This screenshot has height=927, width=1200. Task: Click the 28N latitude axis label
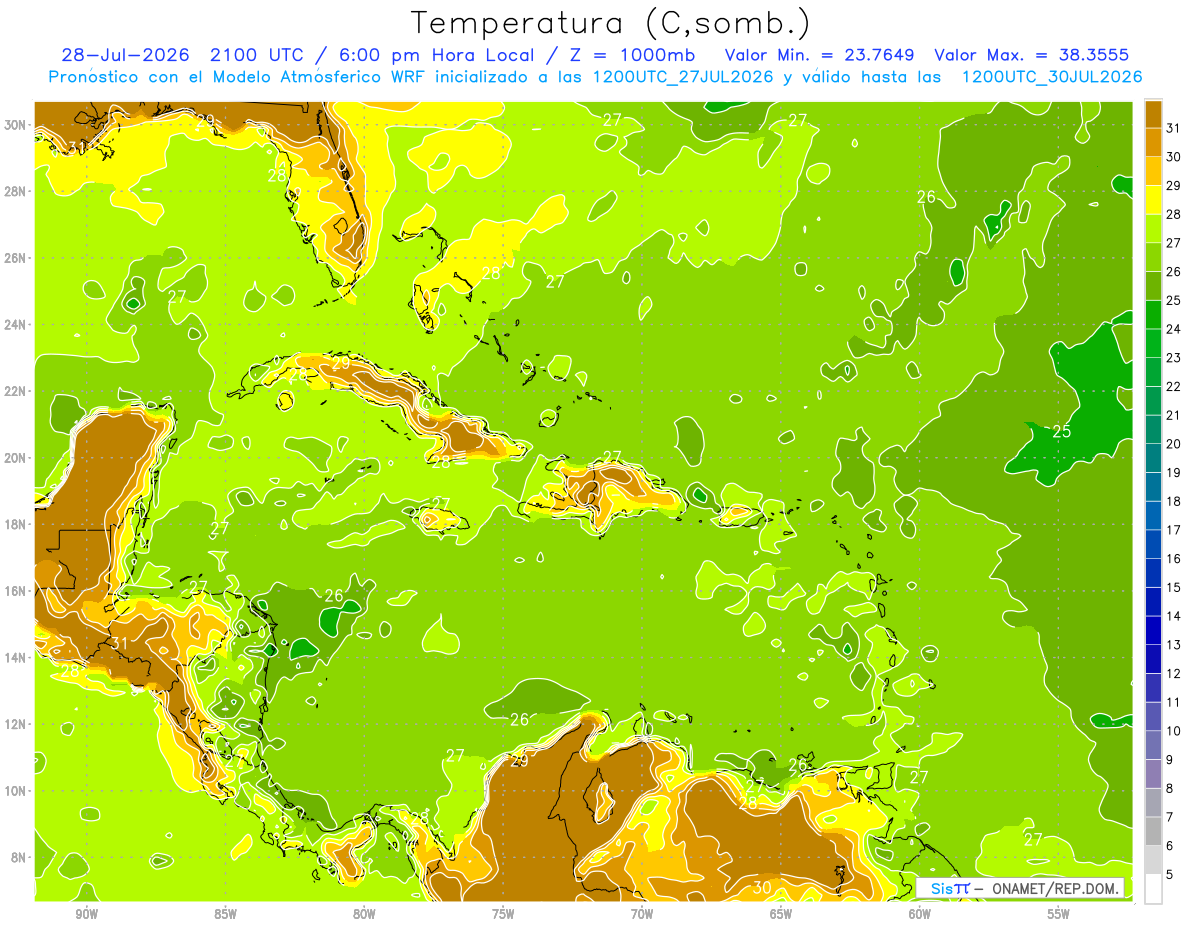15,191
